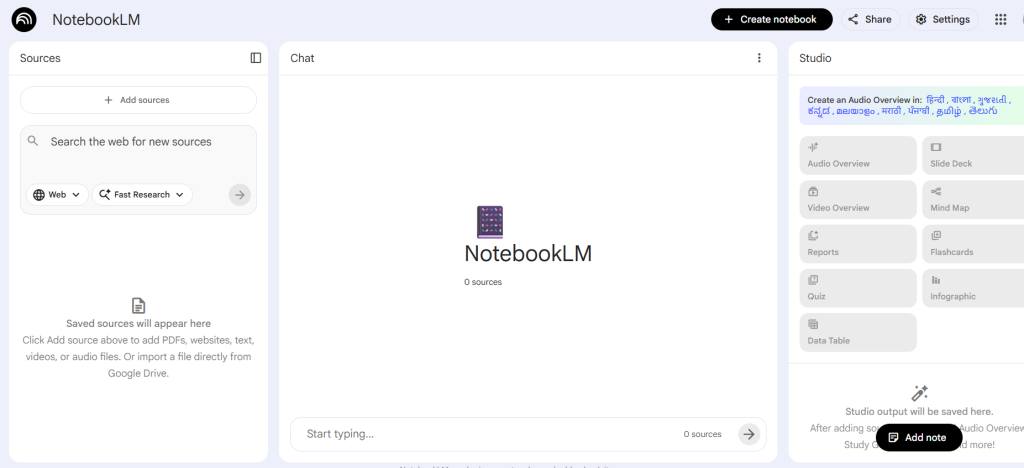Click the Quiz tile

pyautogui.click(x=858, y=288)
